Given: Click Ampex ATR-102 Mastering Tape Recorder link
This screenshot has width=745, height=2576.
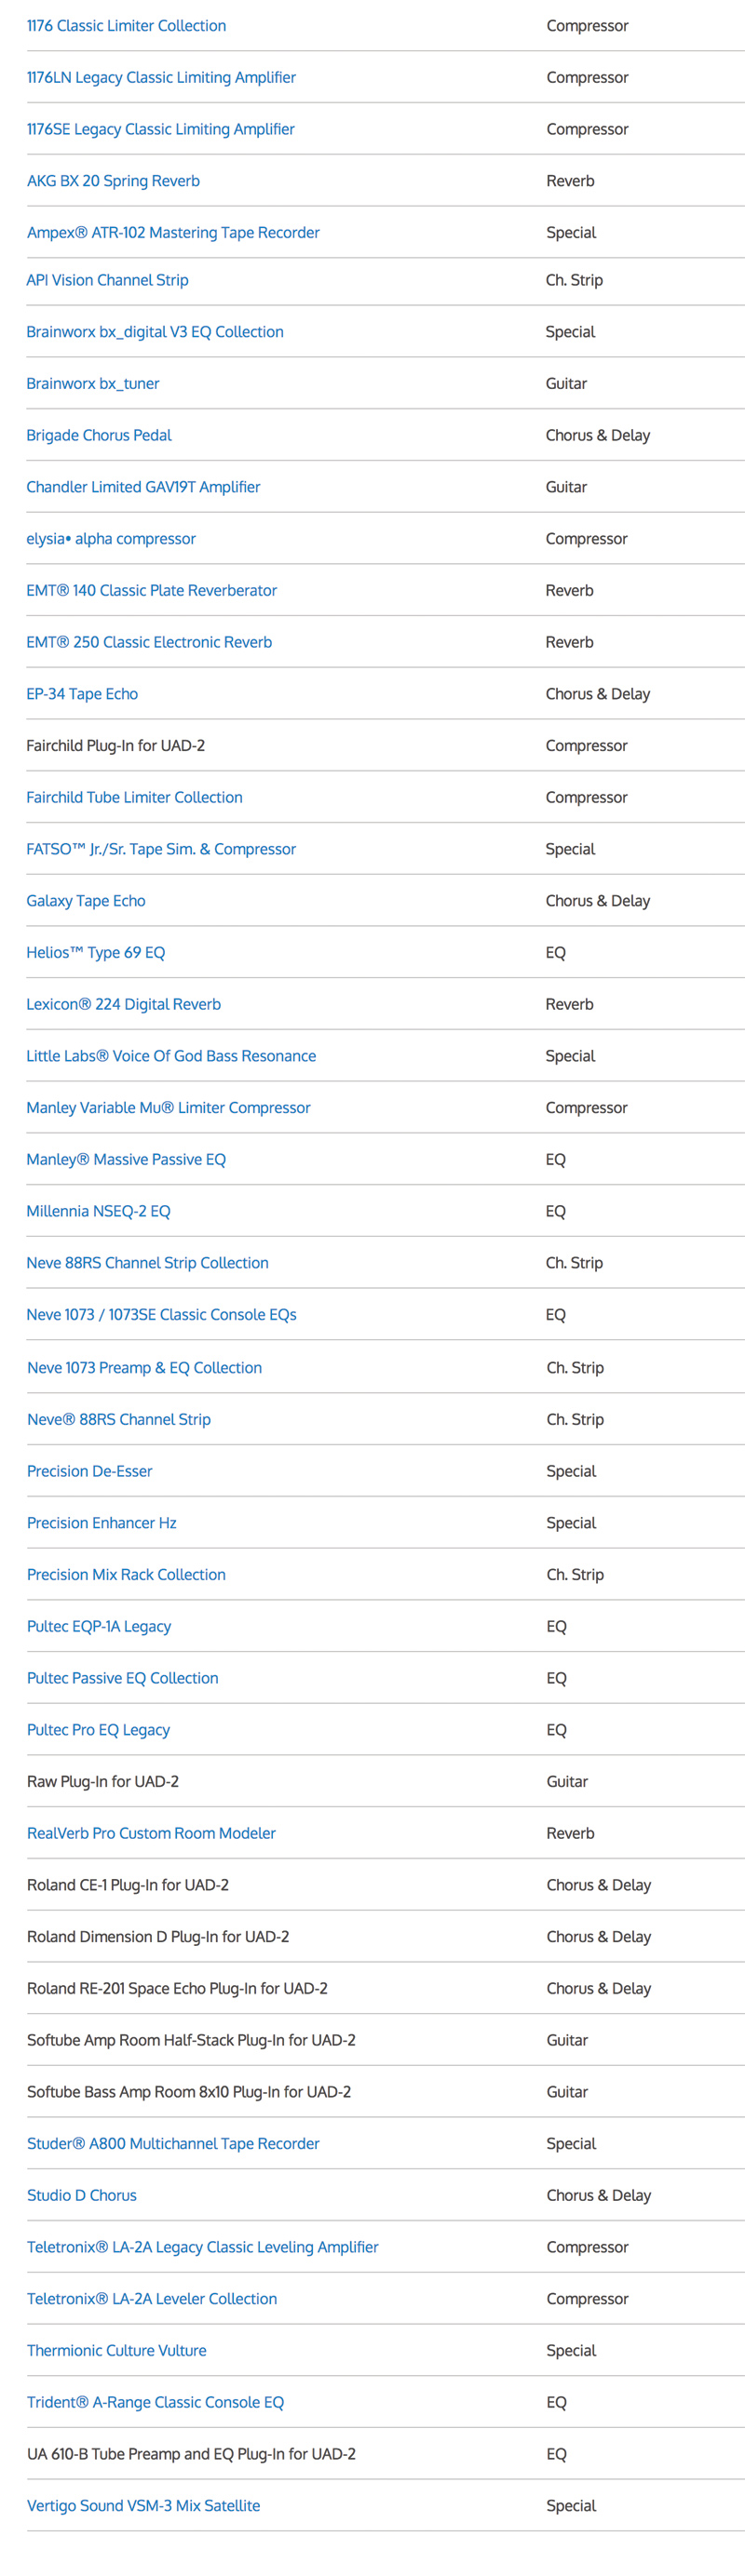Looking at the screenshot, I should coord(173,233).
